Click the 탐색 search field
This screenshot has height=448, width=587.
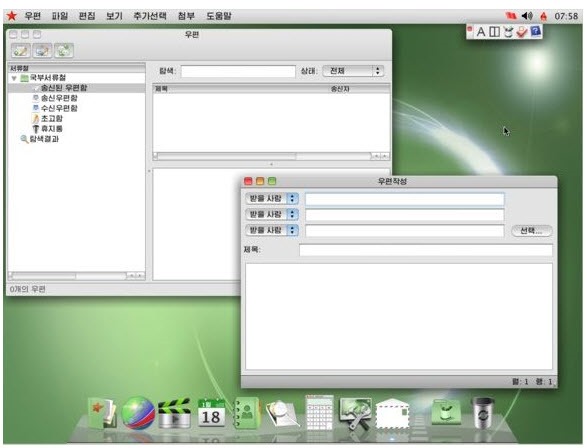coord(238,71)
